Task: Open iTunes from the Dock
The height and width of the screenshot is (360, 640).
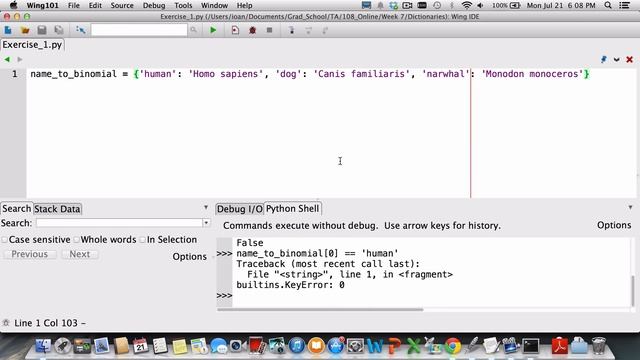Action: point(297,346)
